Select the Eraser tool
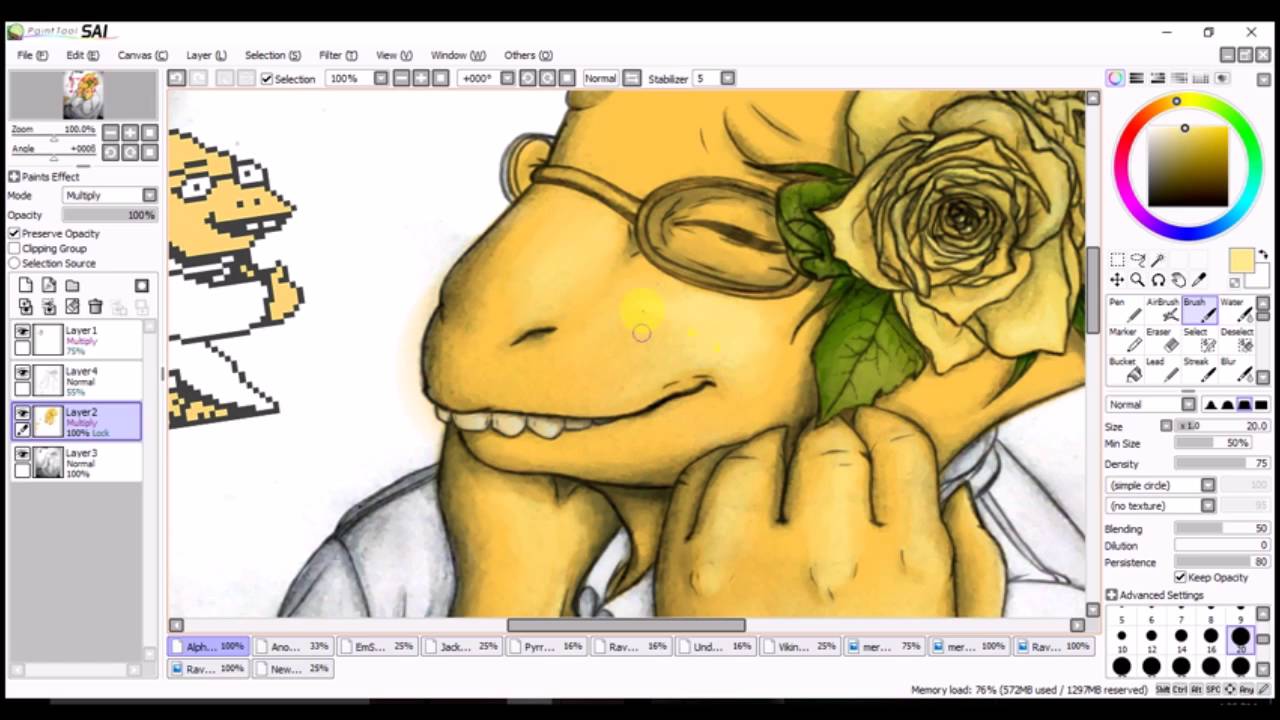 [x=1162, y=340]
